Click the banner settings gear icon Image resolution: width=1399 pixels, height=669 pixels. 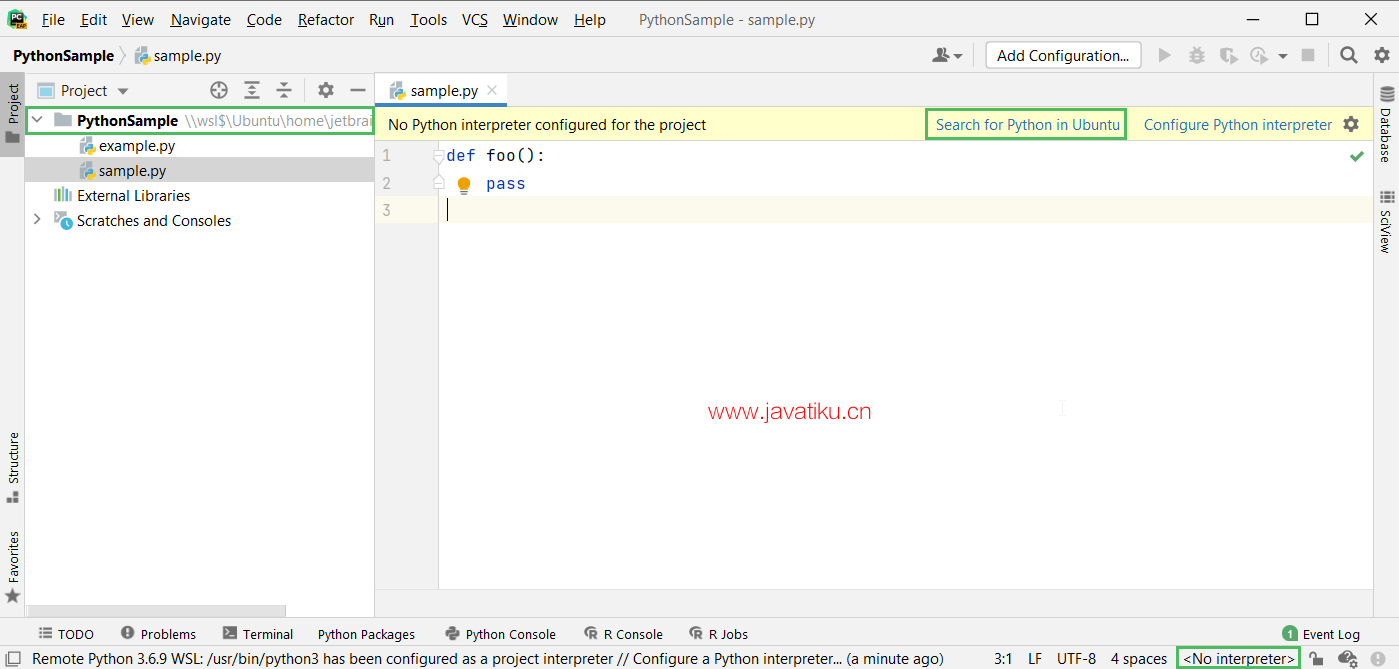click(1351, 125)
